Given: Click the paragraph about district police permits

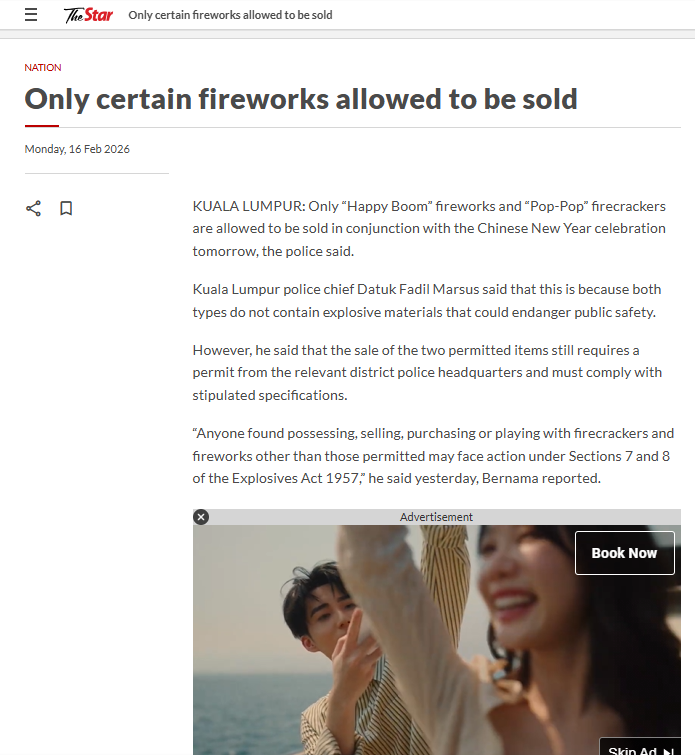Looking at the screenshot, I should tap(427, 373).
